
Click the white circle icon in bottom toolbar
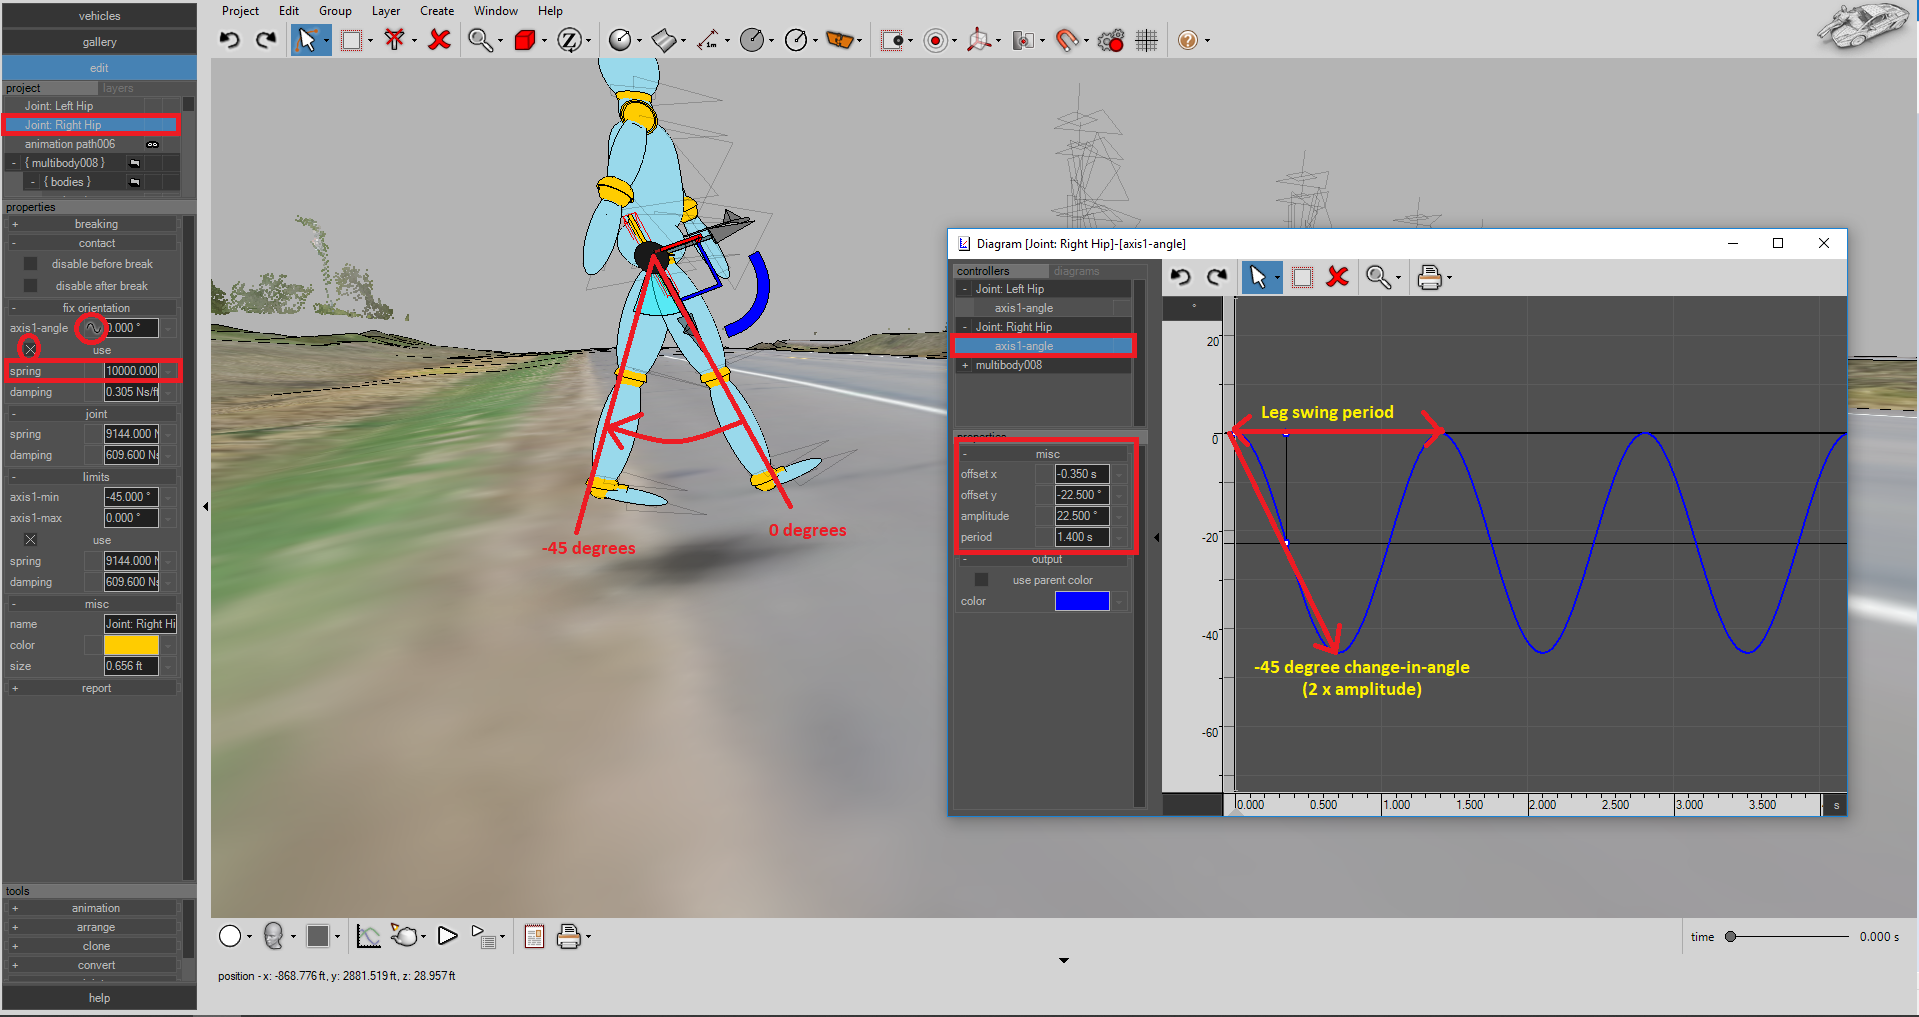point(230,936)
